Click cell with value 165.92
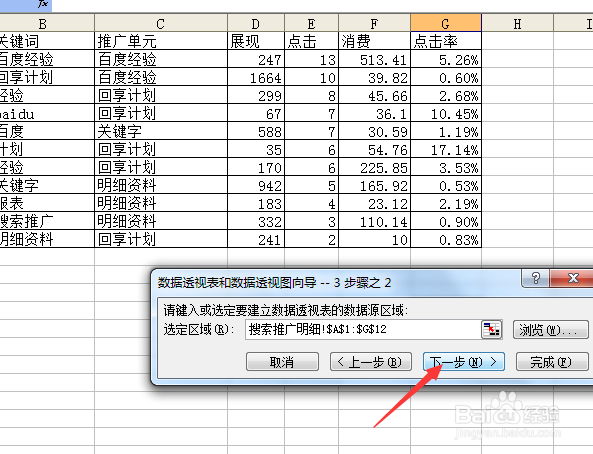Screen dimensions: 593x454 (374, 185)
